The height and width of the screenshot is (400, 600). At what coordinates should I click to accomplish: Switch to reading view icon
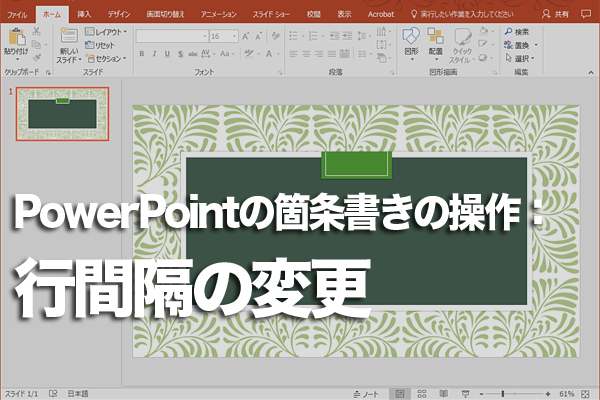click(x=443, y=394)
